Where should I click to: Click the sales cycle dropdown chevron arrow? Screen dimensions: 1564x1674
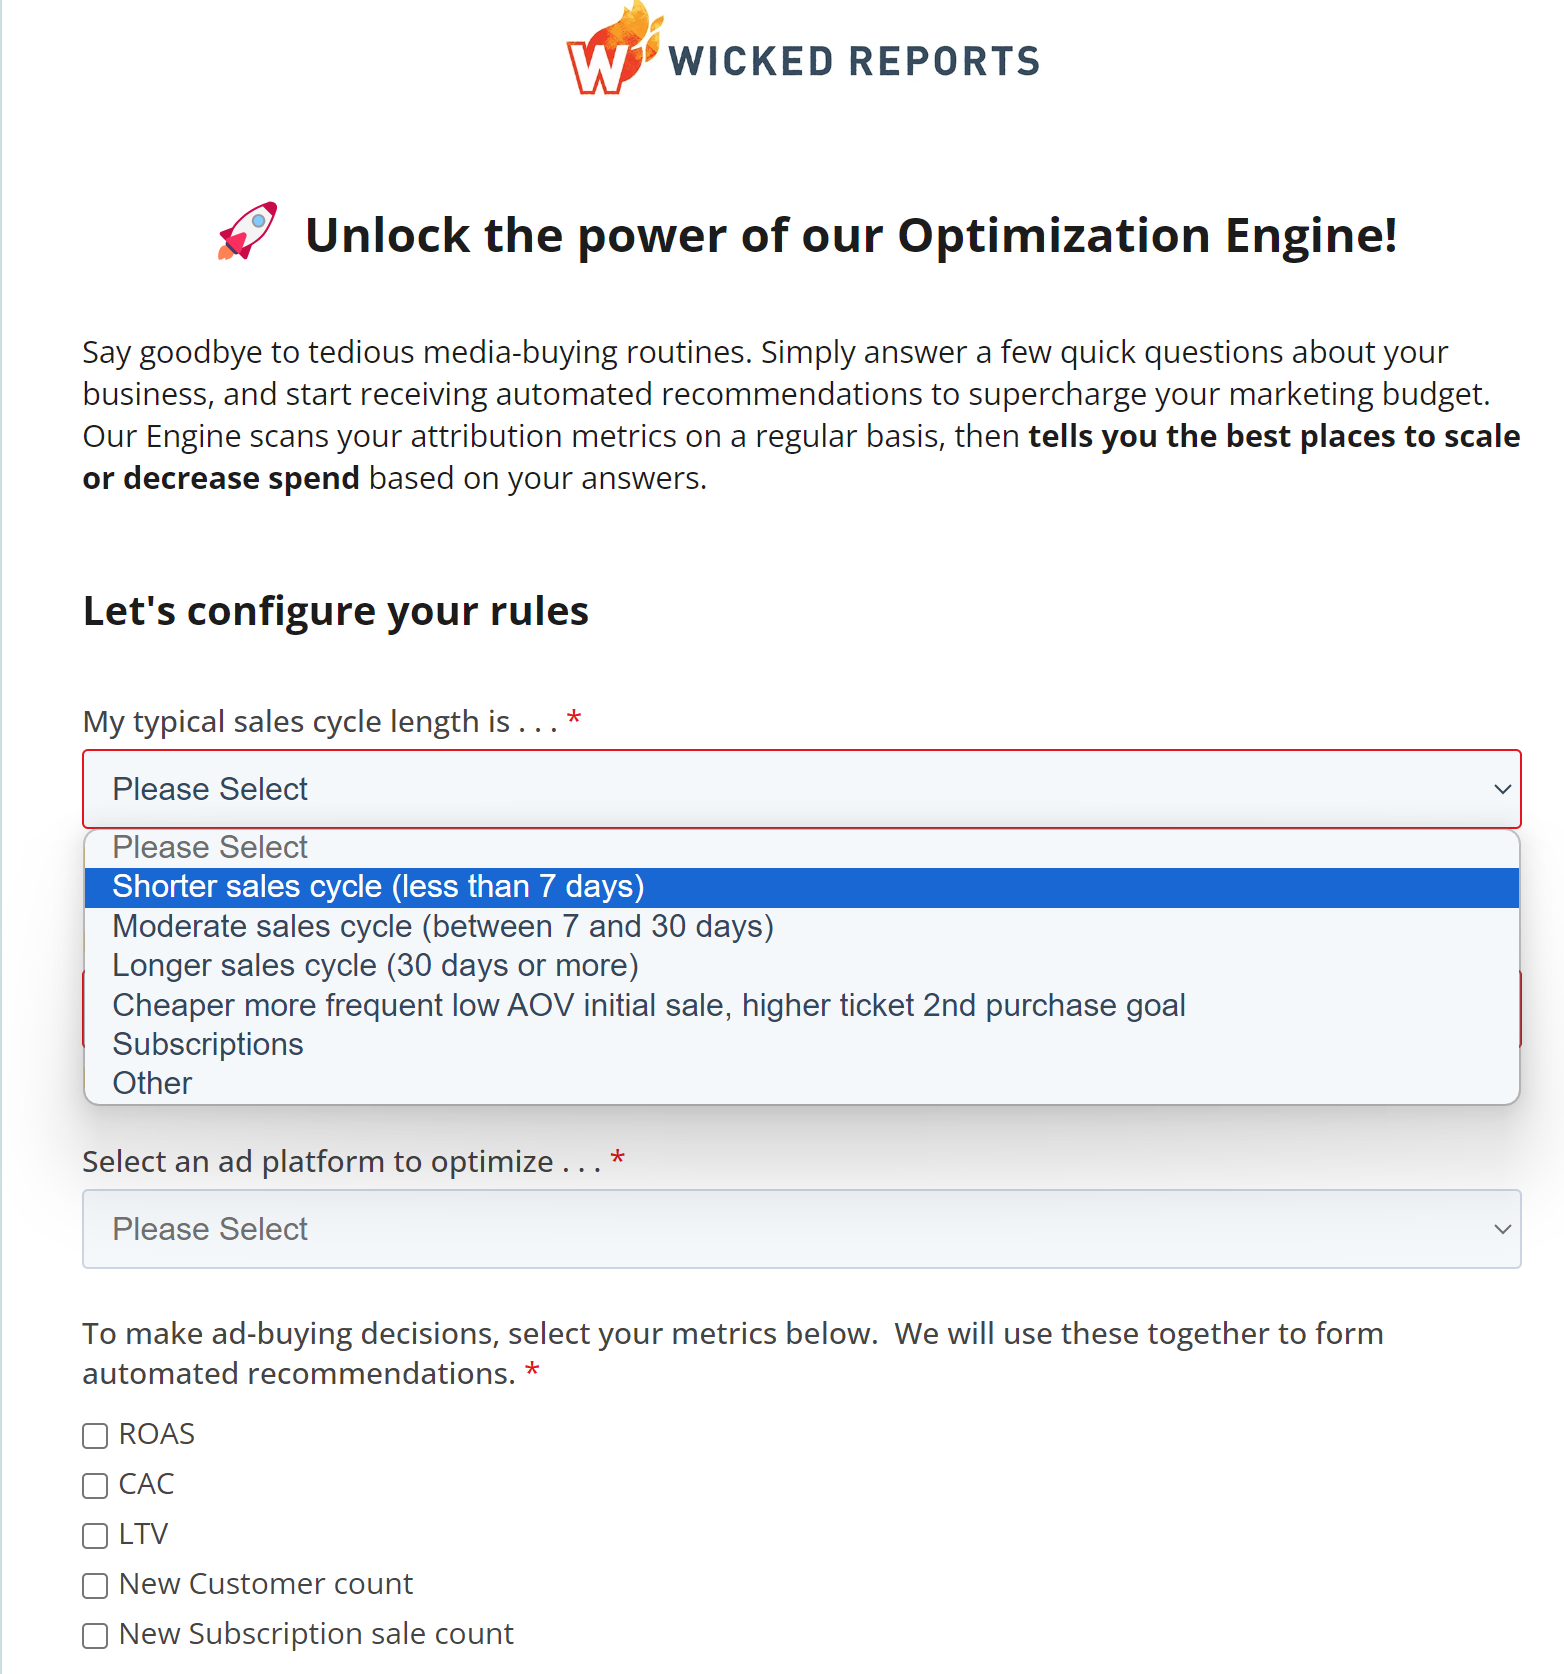(1501, 789)
